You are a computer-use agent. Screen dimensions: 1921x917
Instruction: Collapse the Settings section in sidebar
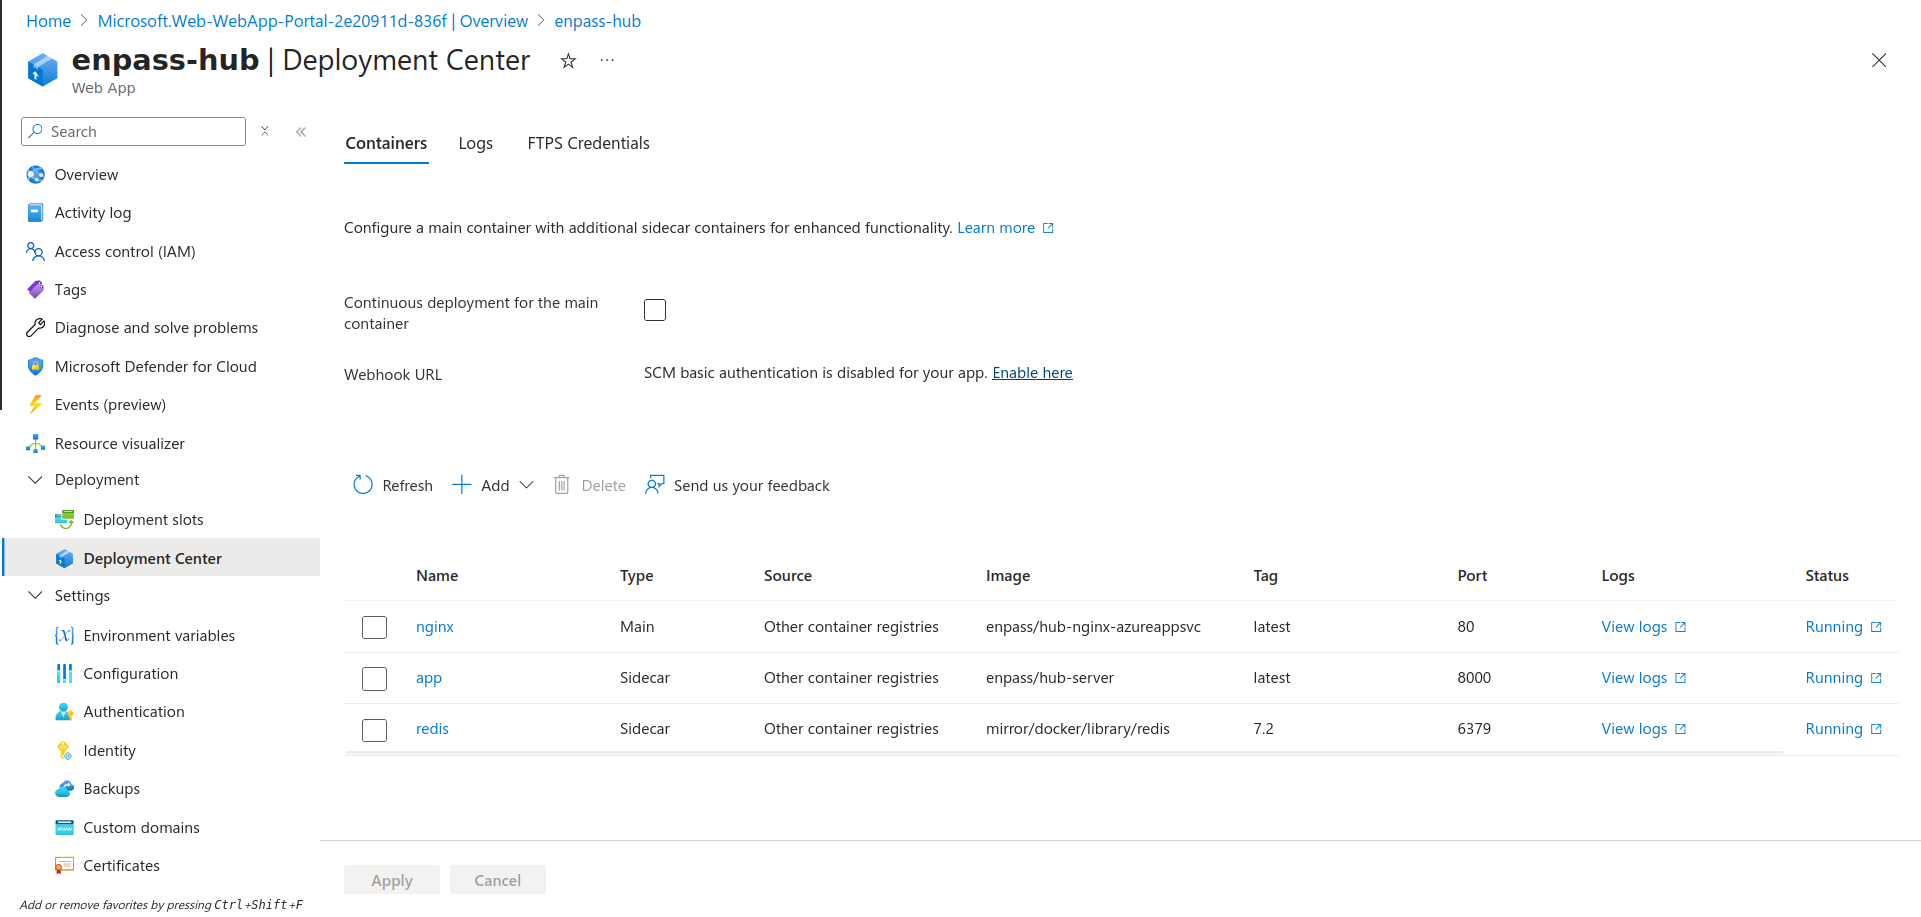click(x=36, y=596)
